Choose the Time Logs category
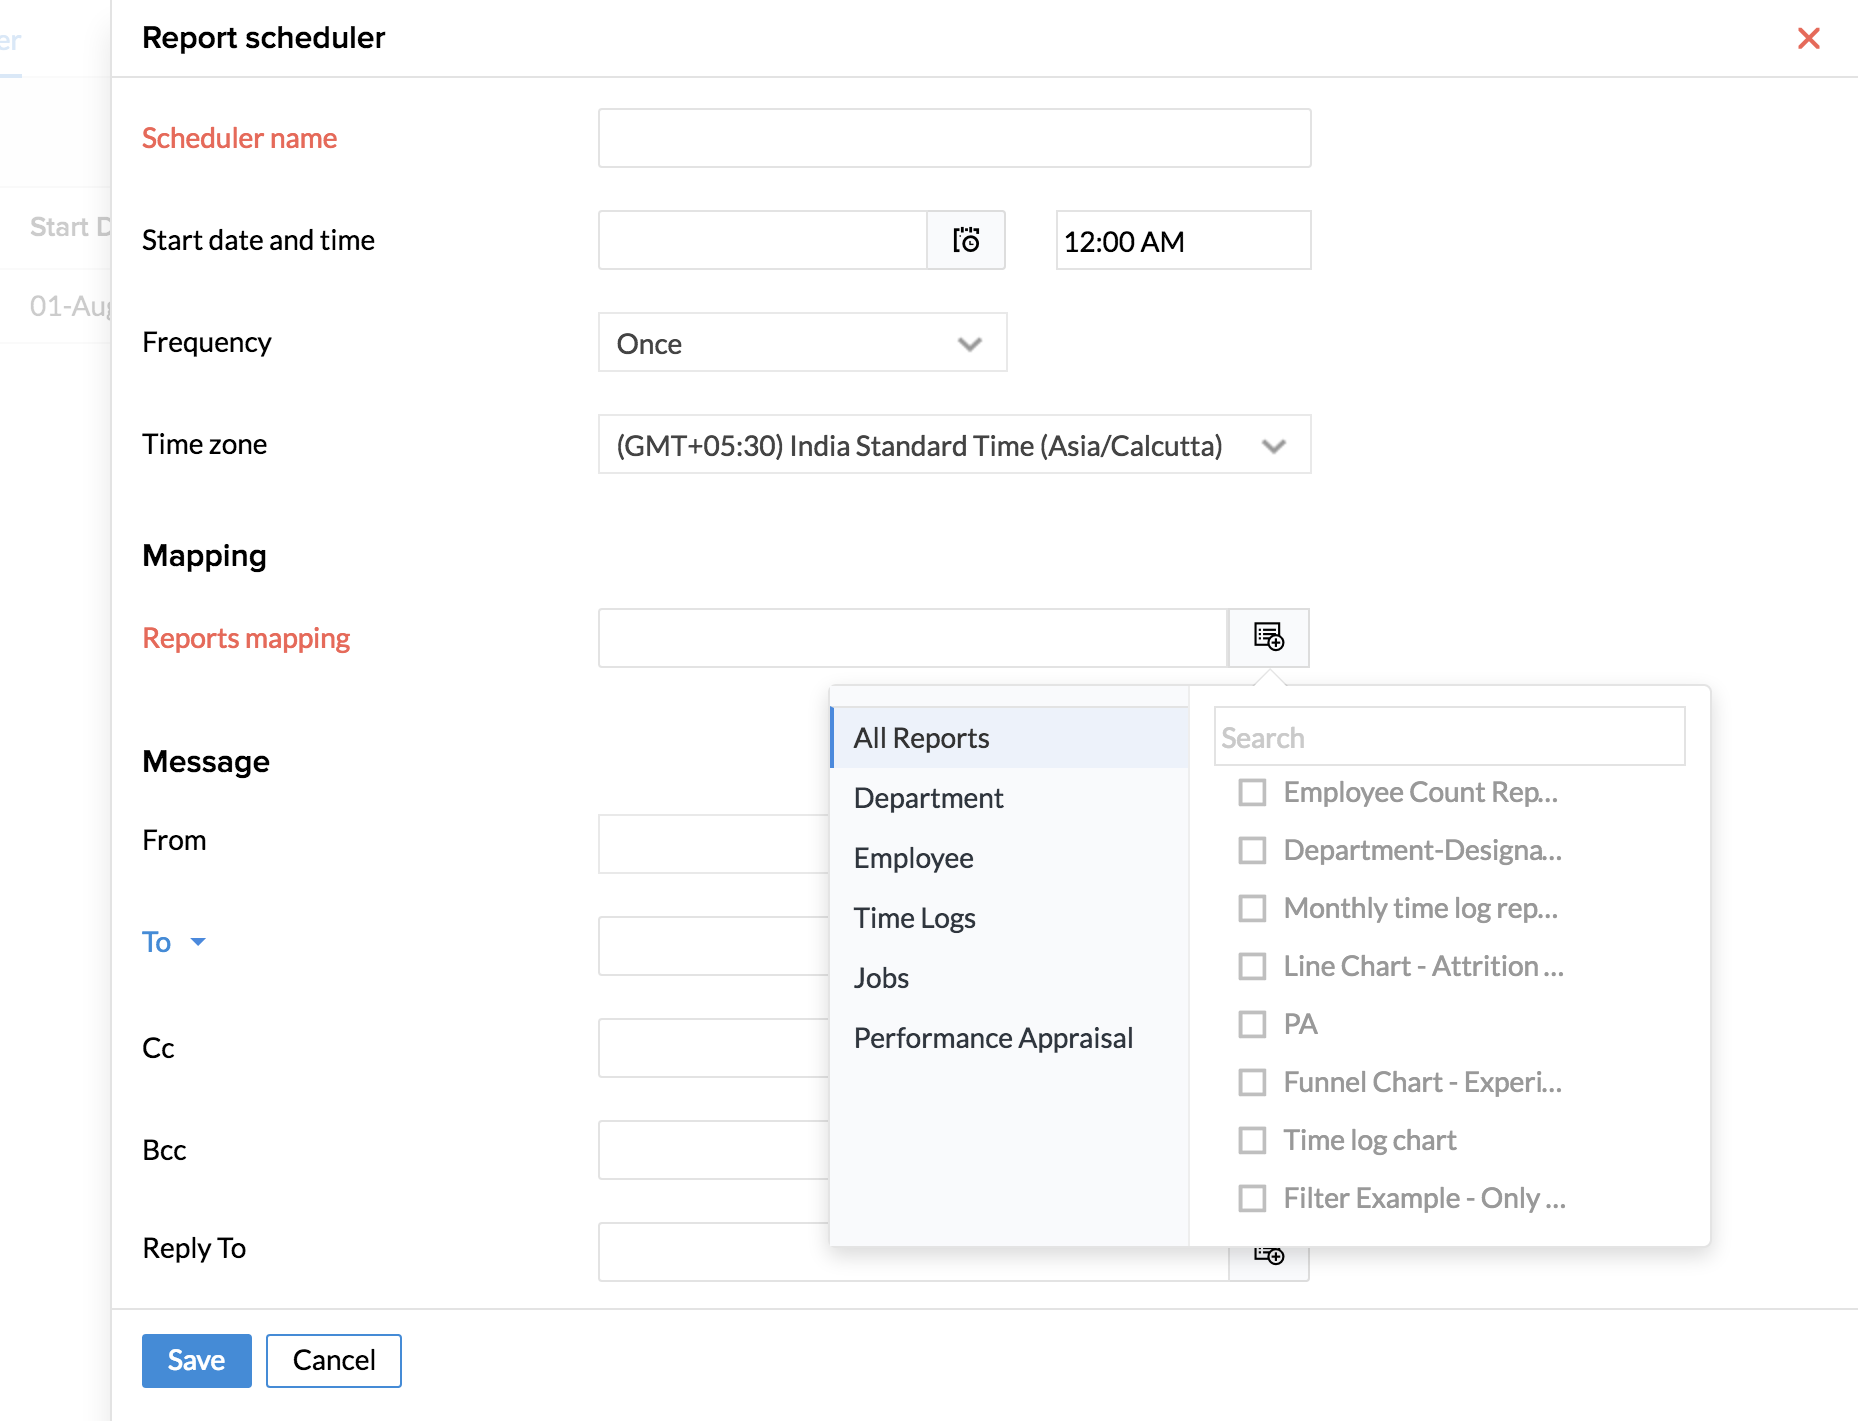1858x1421 pixels. (x=914, y=918)
